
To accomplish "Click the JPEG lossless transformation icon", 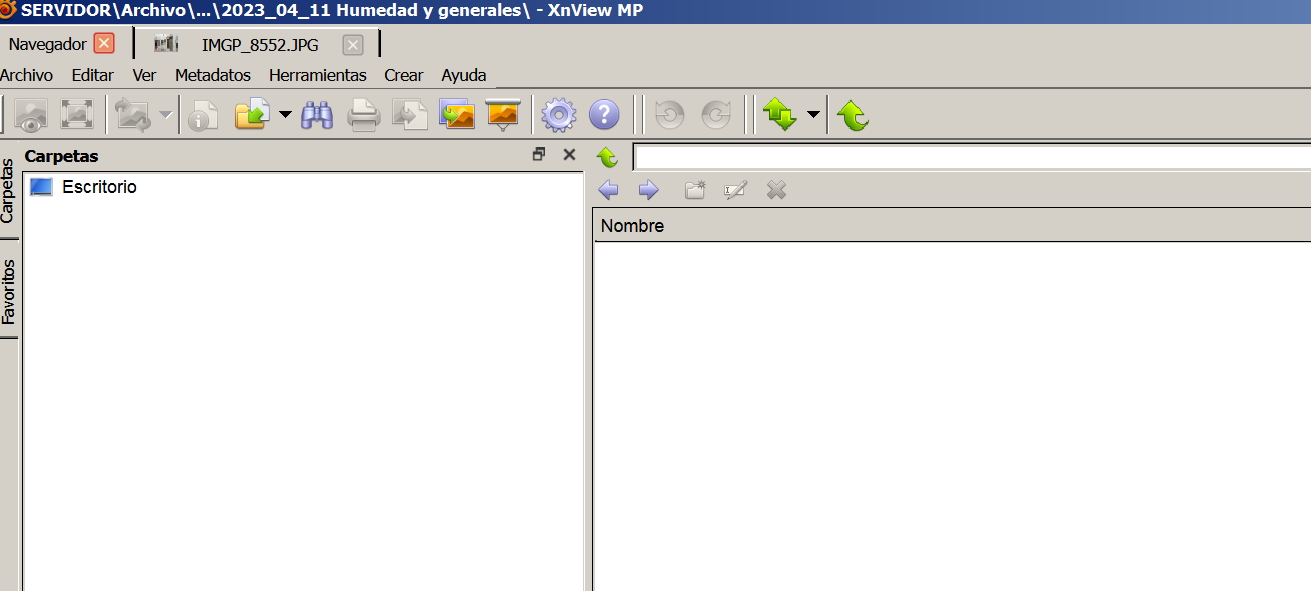I will (x=133, y=115).
